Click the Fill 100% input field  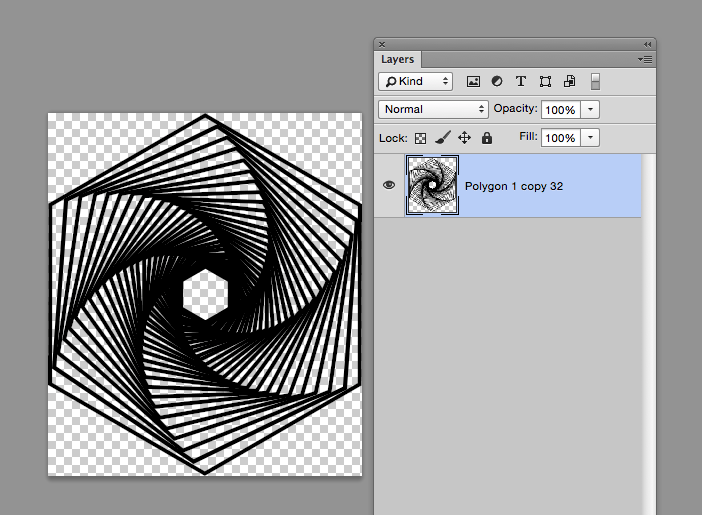point(561,137)
